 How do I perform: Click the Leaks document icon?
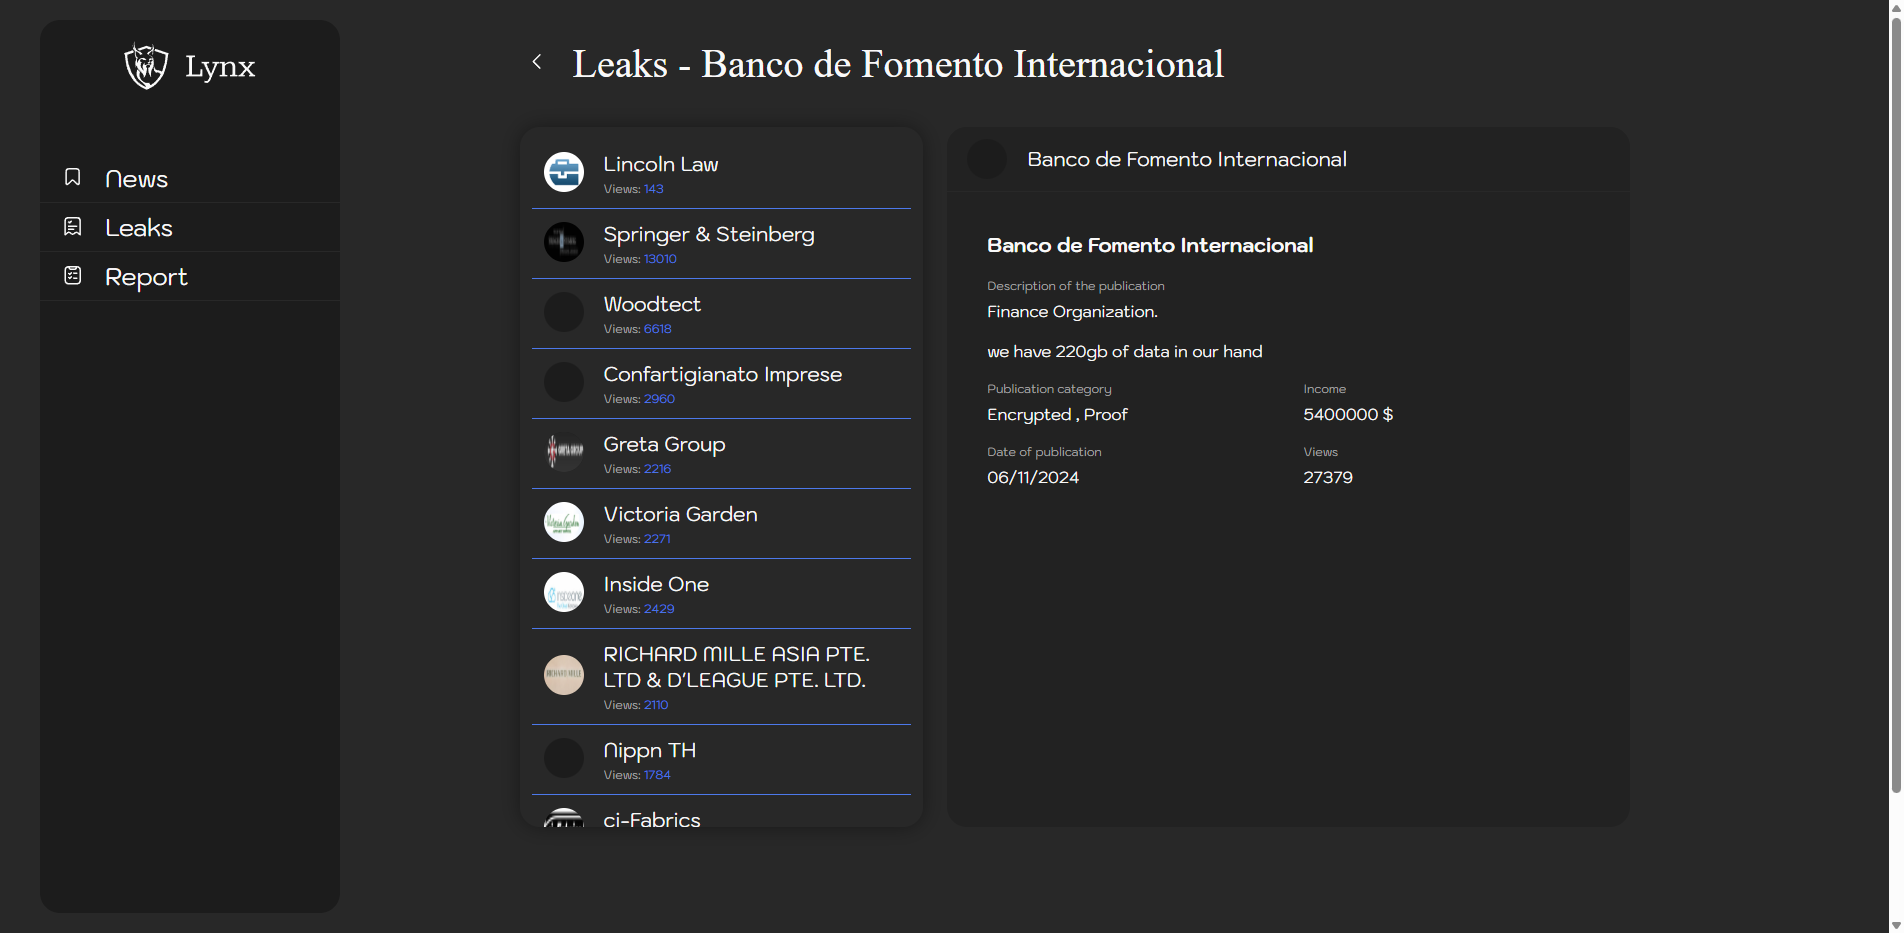click(x=72, y=226)
